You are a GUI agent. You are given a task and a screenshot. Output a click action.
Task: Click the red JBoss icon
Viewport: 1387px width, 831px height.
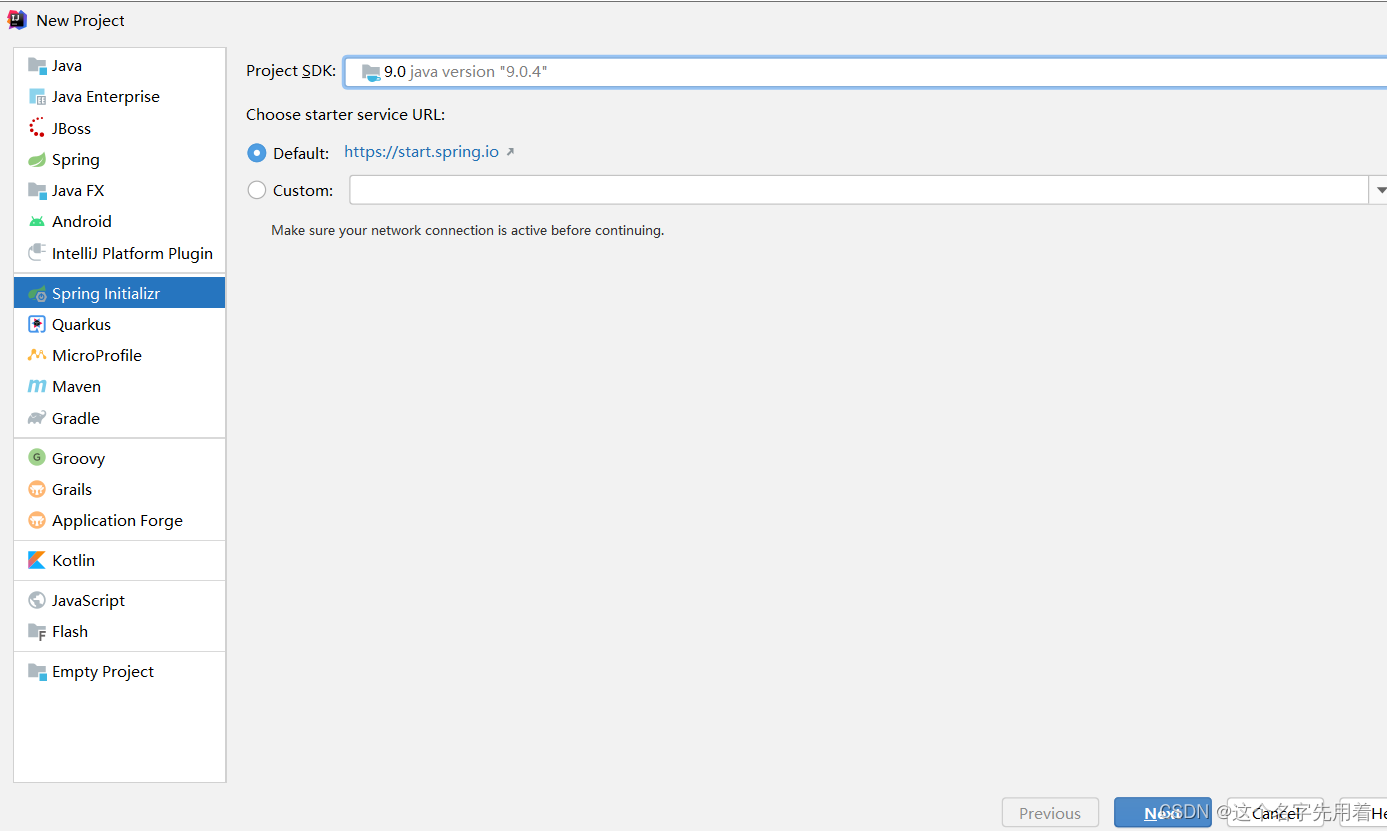(37, 128)
